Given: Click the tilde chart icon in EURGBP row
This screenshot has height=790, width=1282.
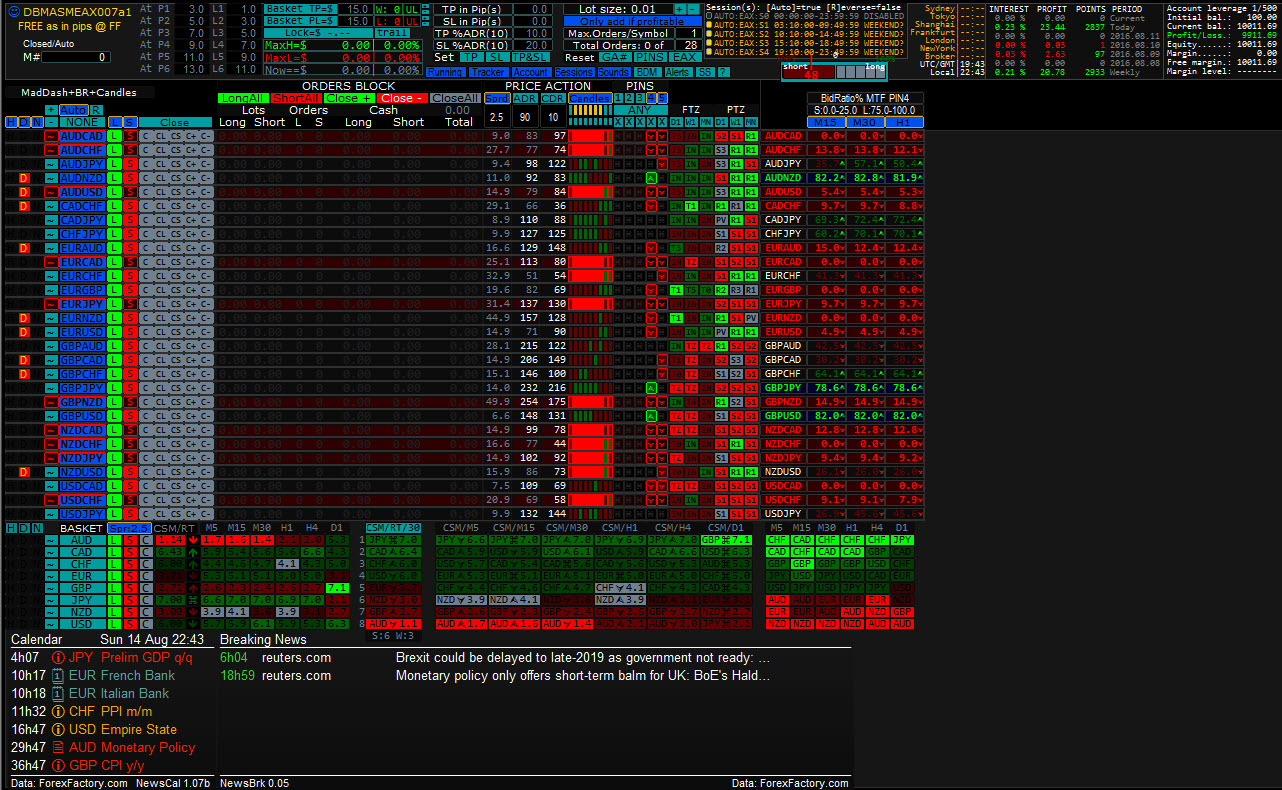Looking at the screenshot, I should point(50,289).
